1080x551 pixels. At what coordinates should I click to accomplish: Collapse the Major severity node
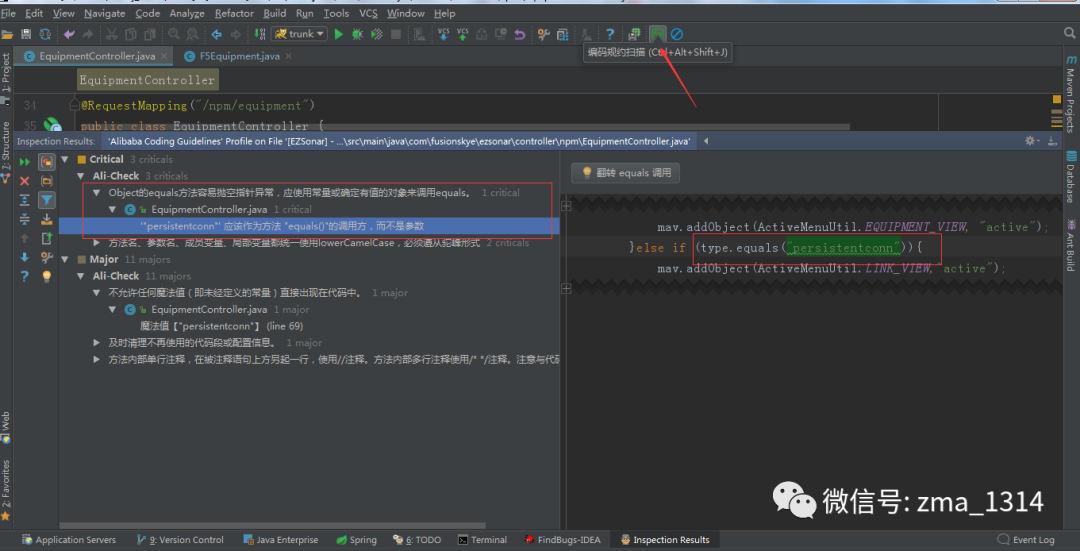[x=65, y=260]
